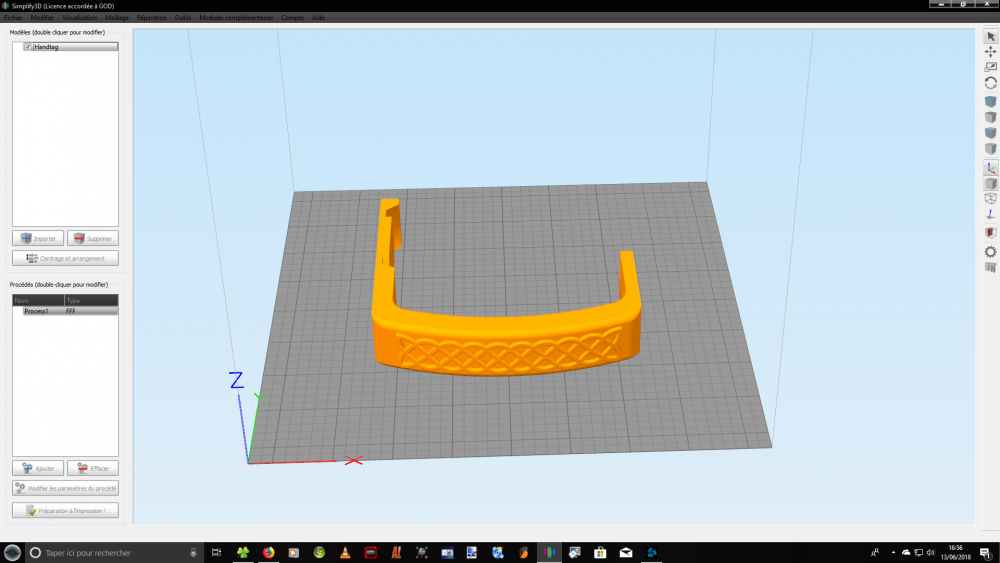
Task: Switch to side view cube
Action: tap(990, 149)
